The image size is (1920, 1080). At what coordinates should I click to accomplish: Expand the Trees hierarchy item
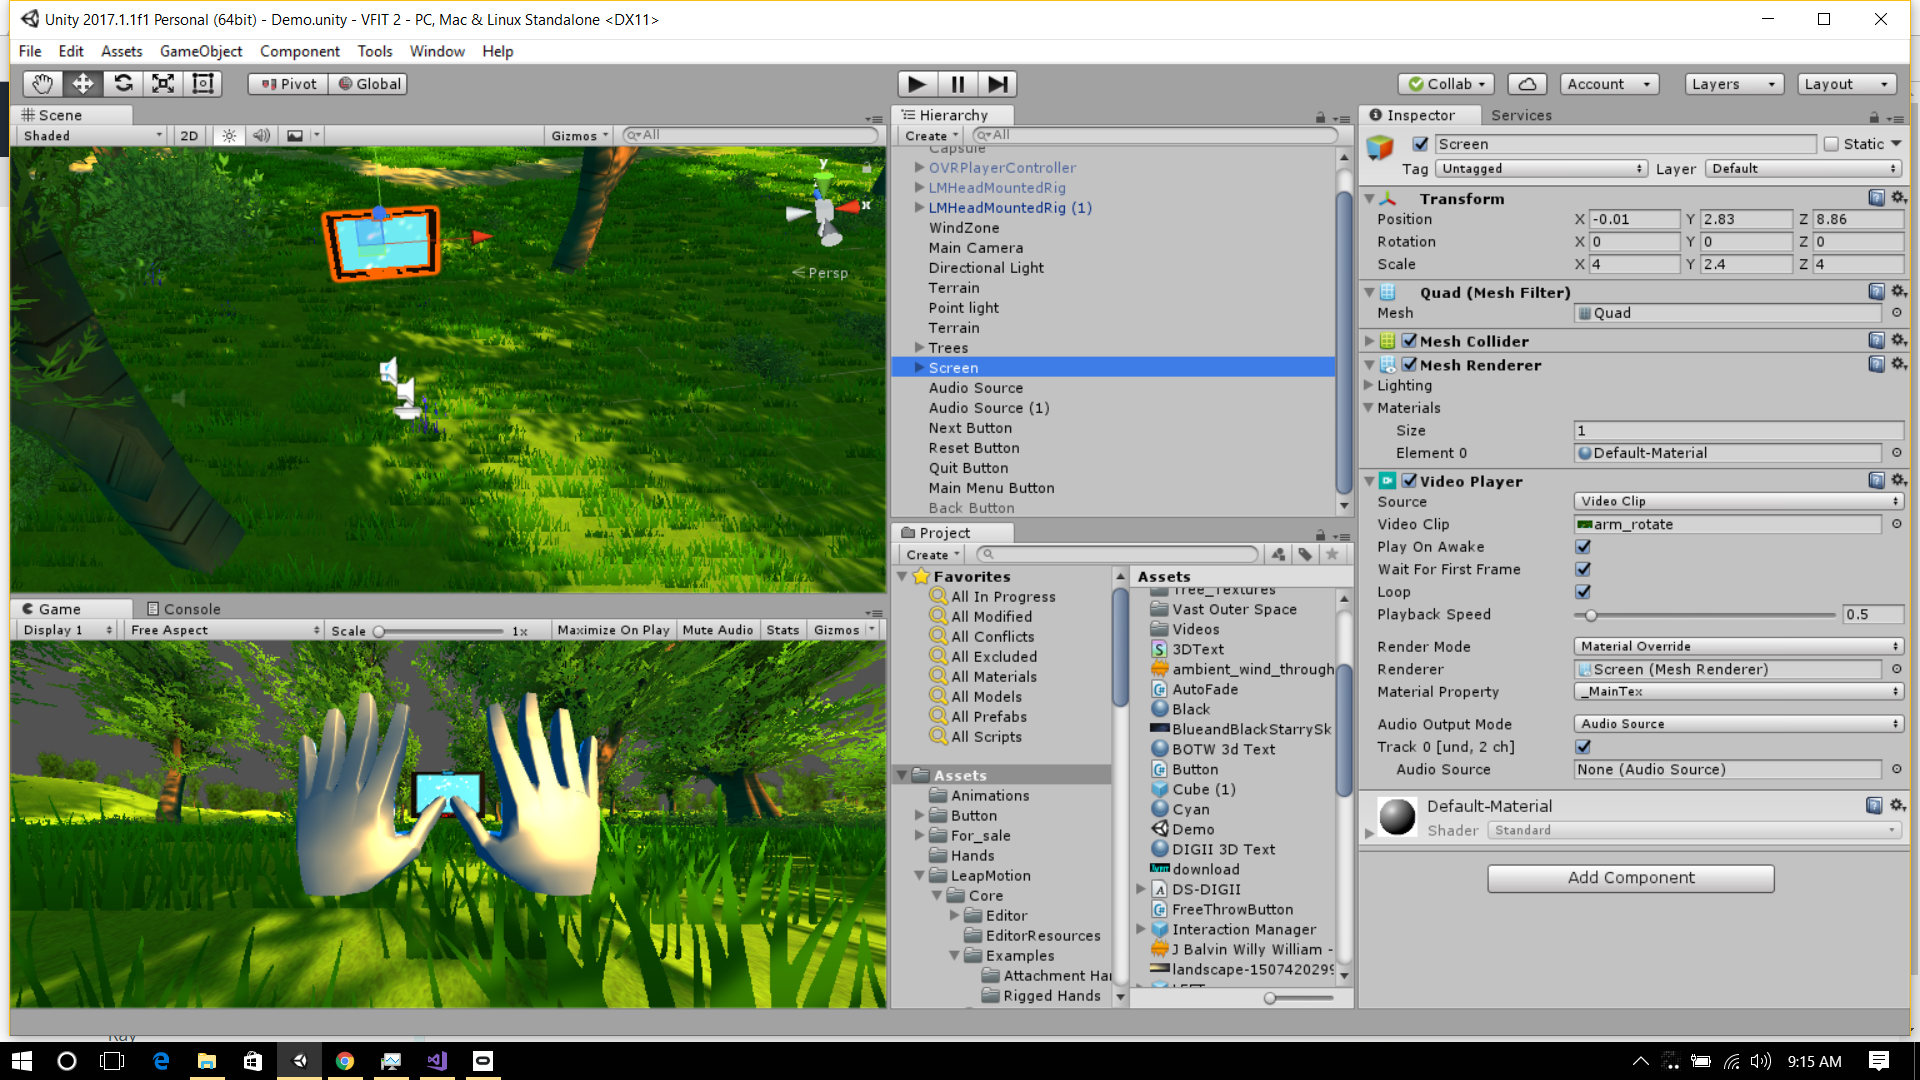919,348
